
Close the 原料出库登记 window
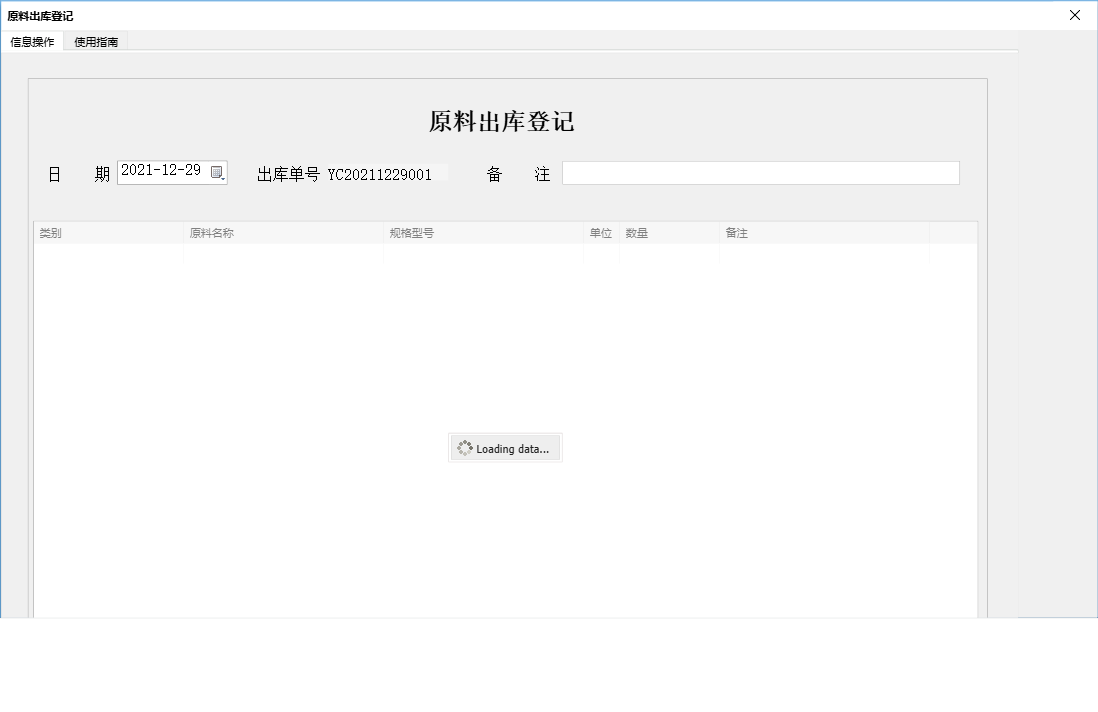1074,15
